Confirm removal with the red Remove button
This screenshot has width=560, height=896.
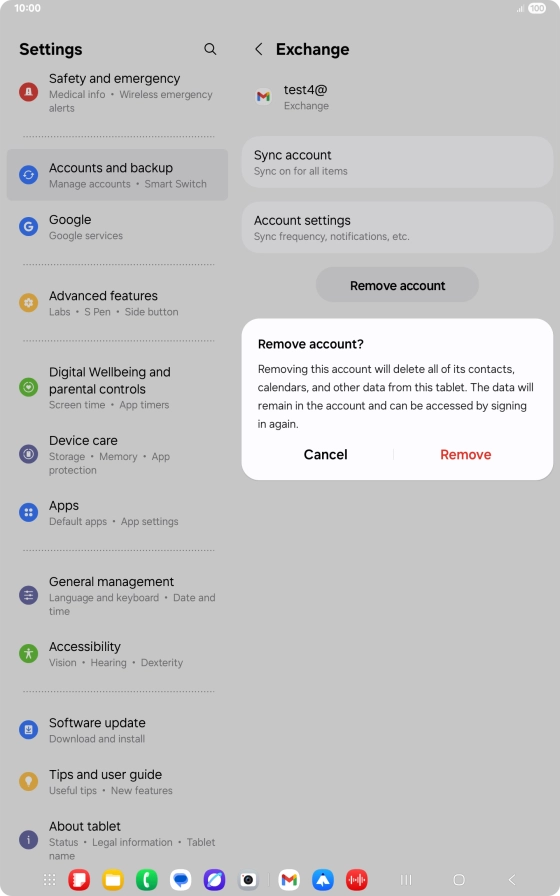pos(466,454)
